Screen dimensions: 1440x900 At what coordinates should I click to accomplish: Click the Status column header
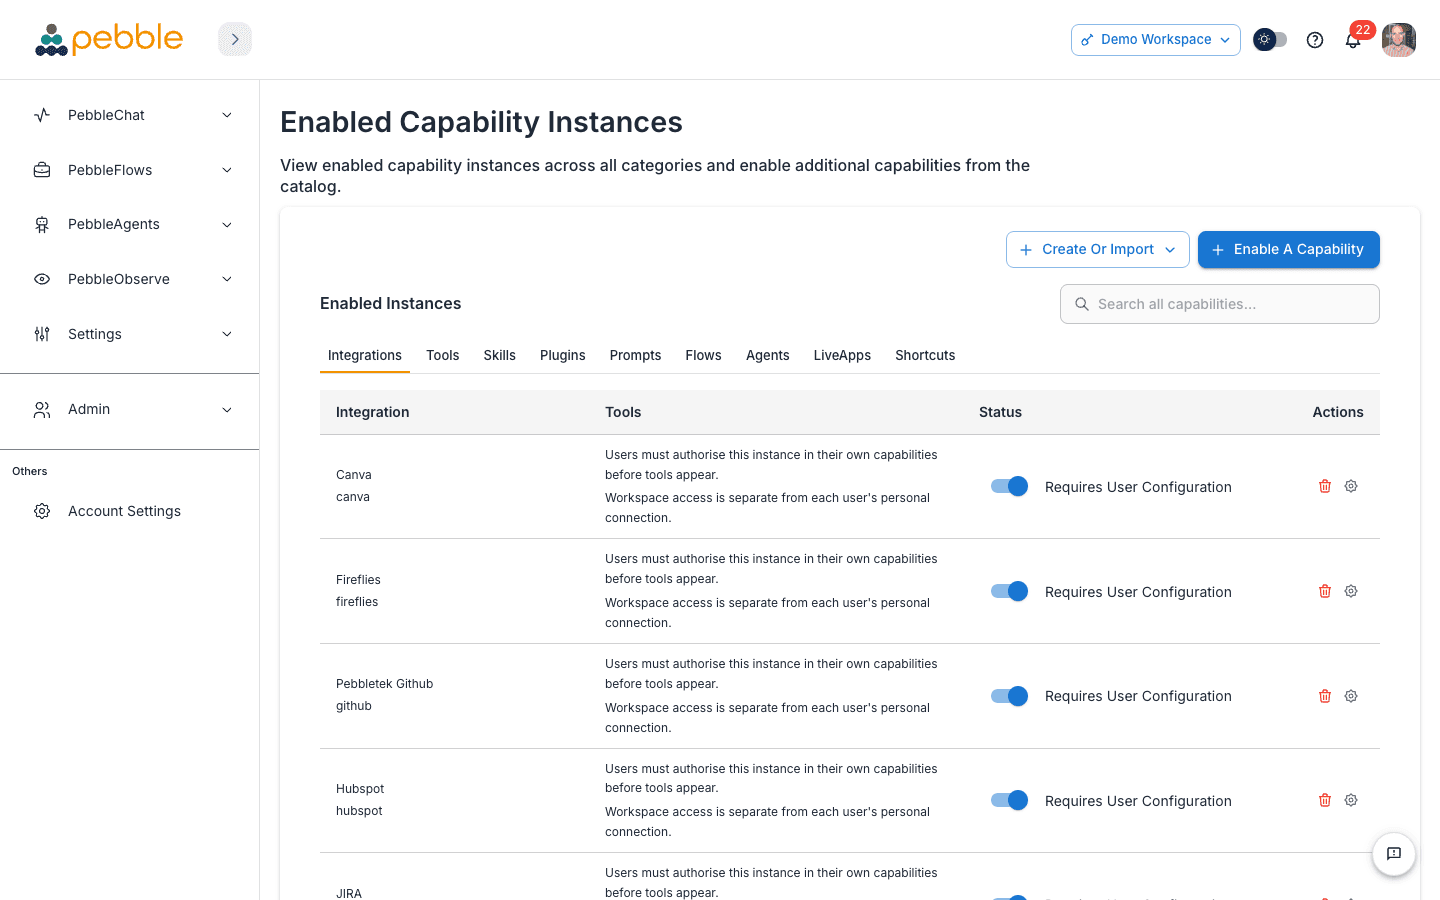1001,412
